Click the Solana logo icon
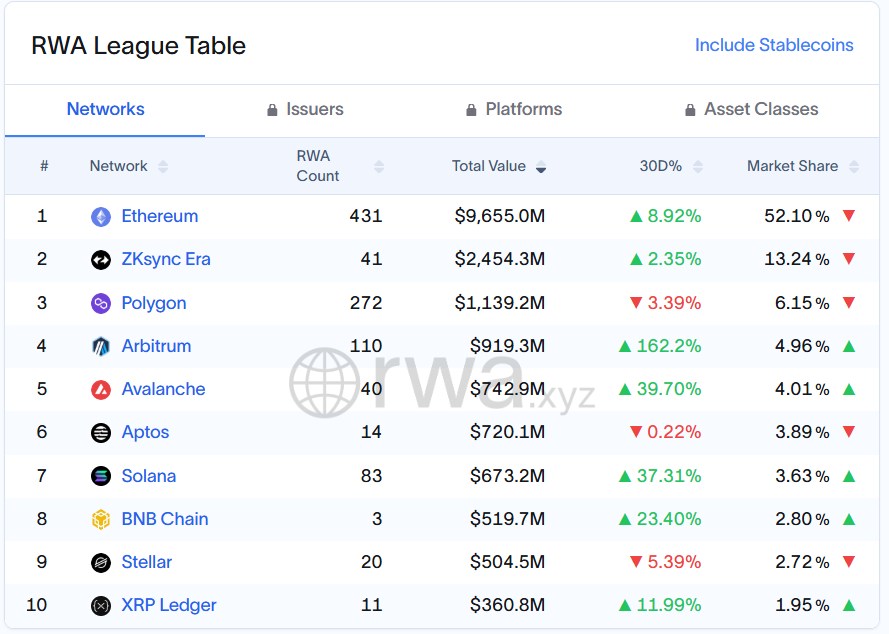 pyautogui.click(x=101, y=476)
